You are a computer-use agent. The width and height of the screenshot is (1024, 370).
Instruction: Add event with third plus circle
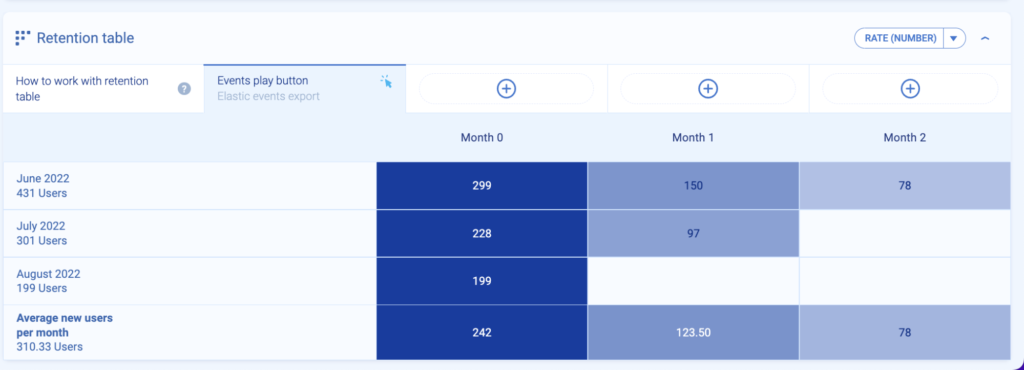910,89
